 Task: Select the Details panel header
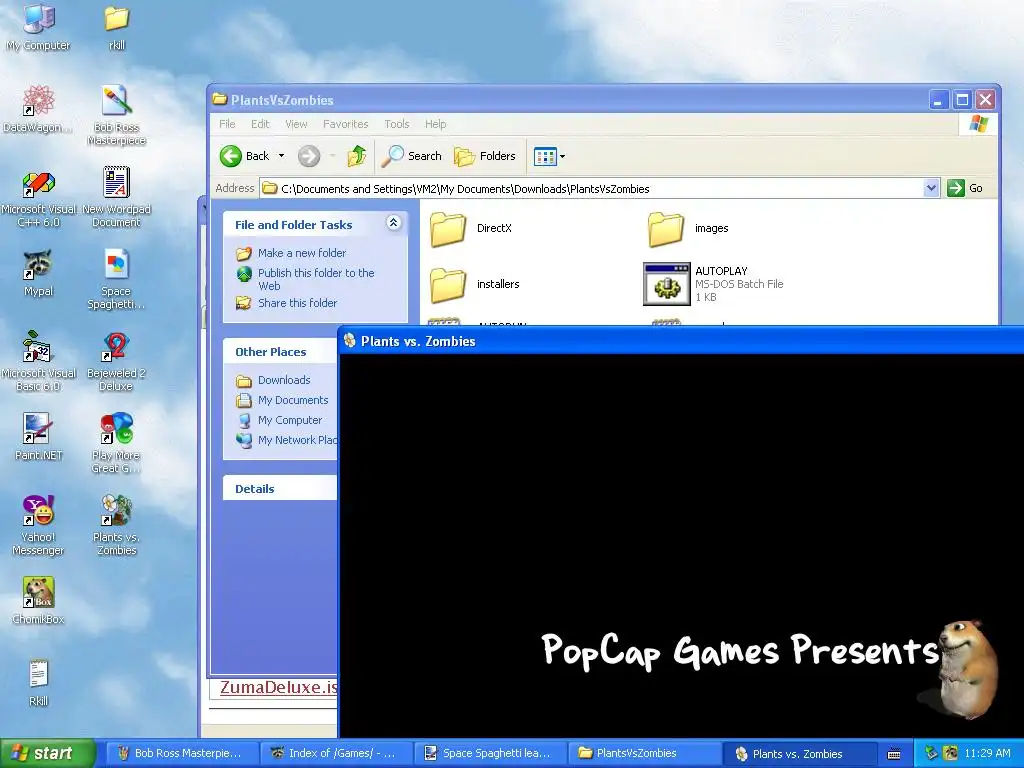(x=280, y=488)
